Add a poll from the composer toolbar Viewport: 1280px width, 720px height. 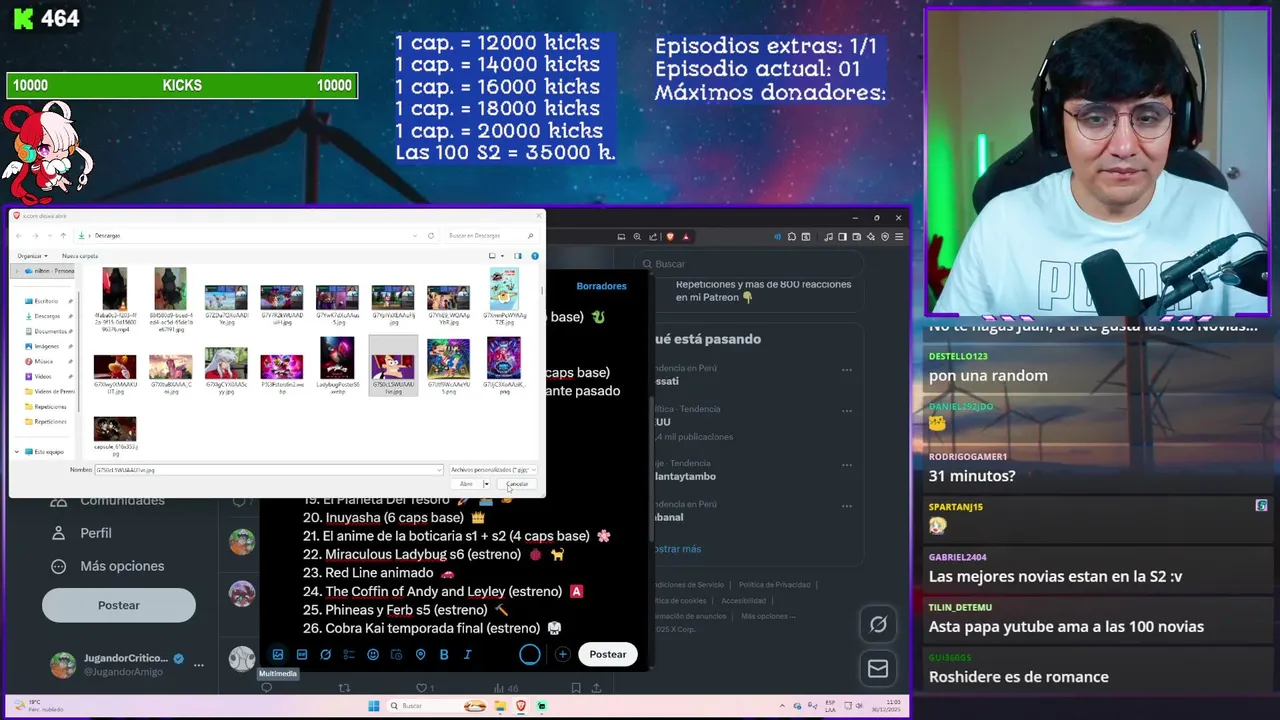[349, 655]
